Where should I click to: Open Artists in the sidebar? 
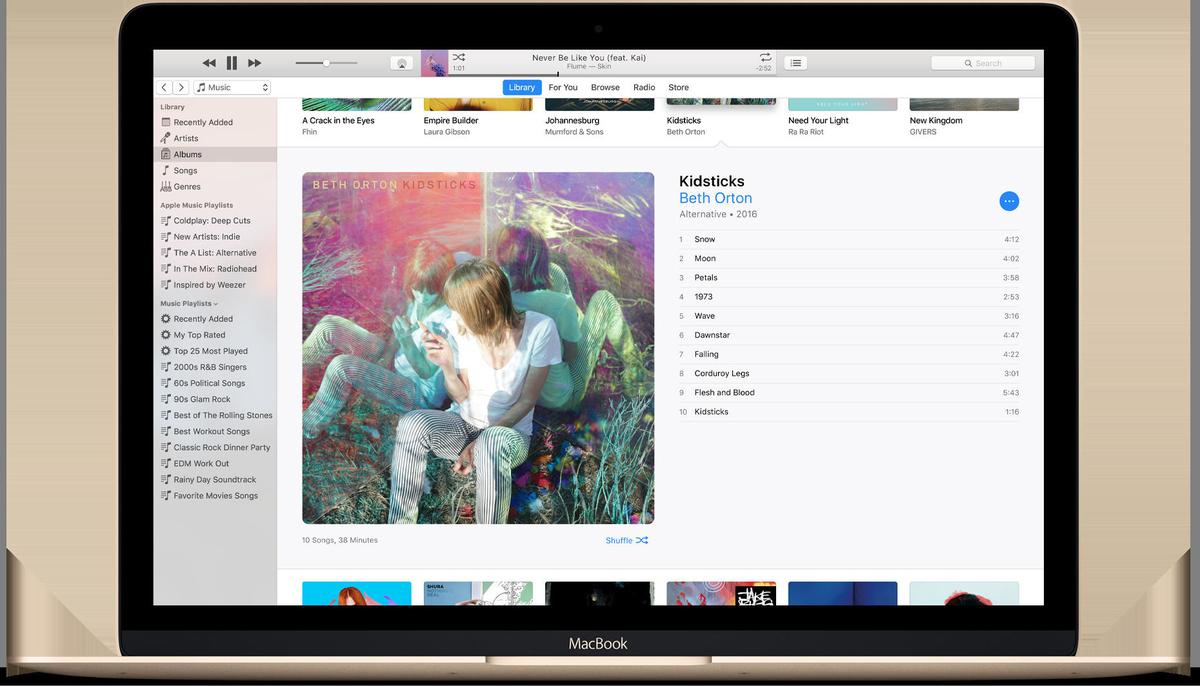(215, 138)
